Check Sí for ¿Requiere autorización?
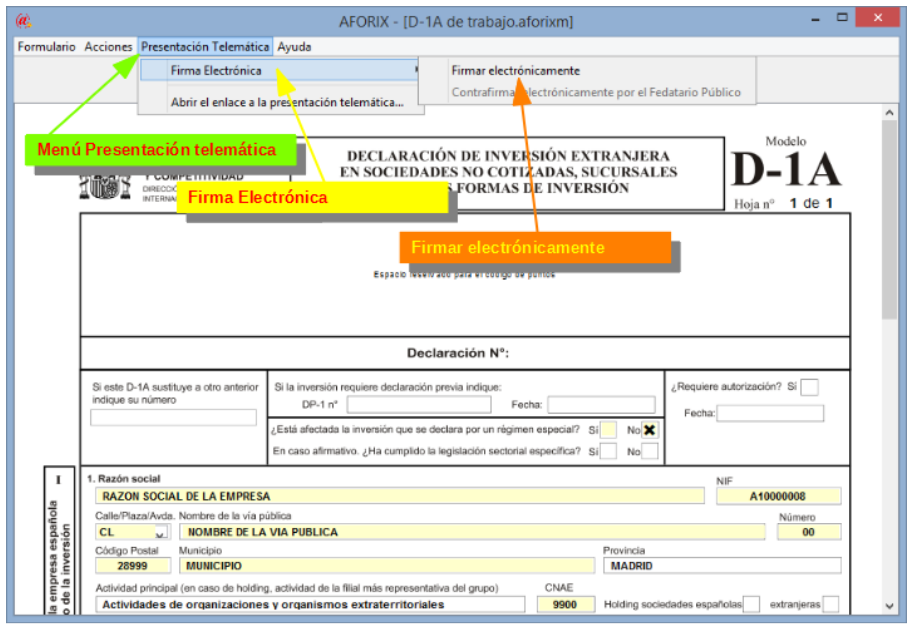This screenshot has height=631, width=912. tap(809, 387)
